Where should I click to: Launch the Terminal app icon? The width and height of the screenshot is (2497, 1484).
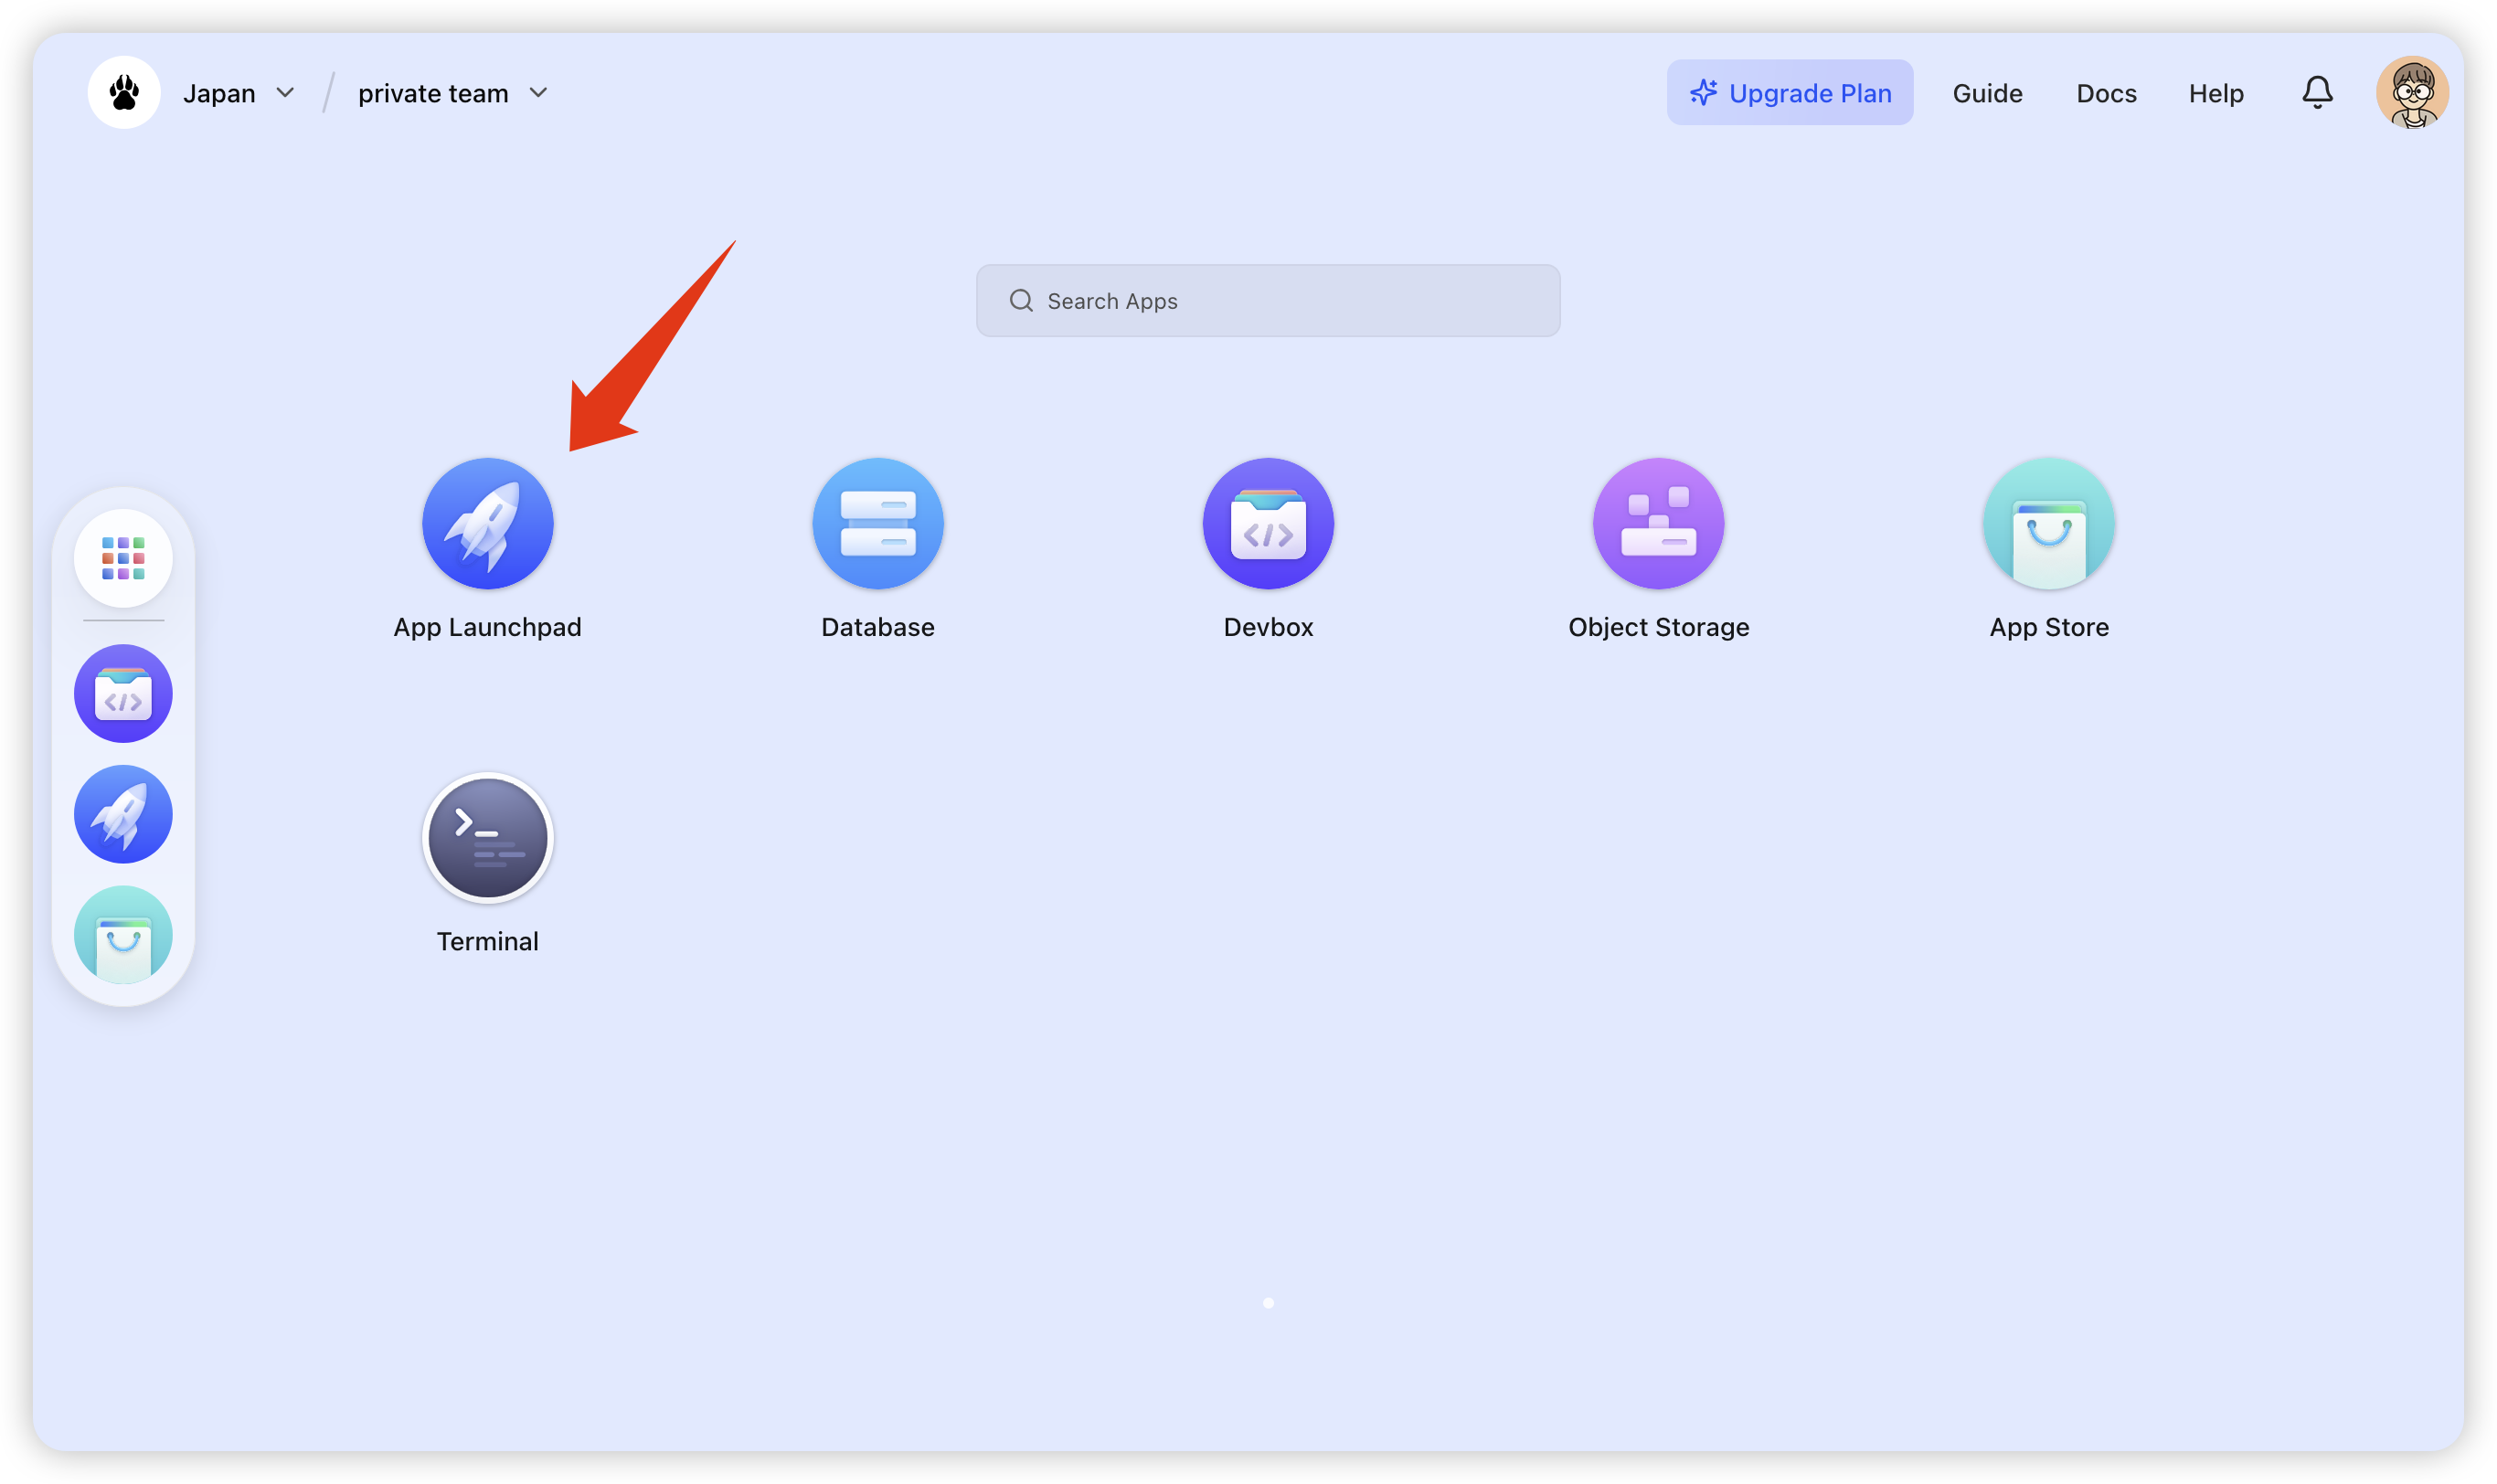pos(487,837)
